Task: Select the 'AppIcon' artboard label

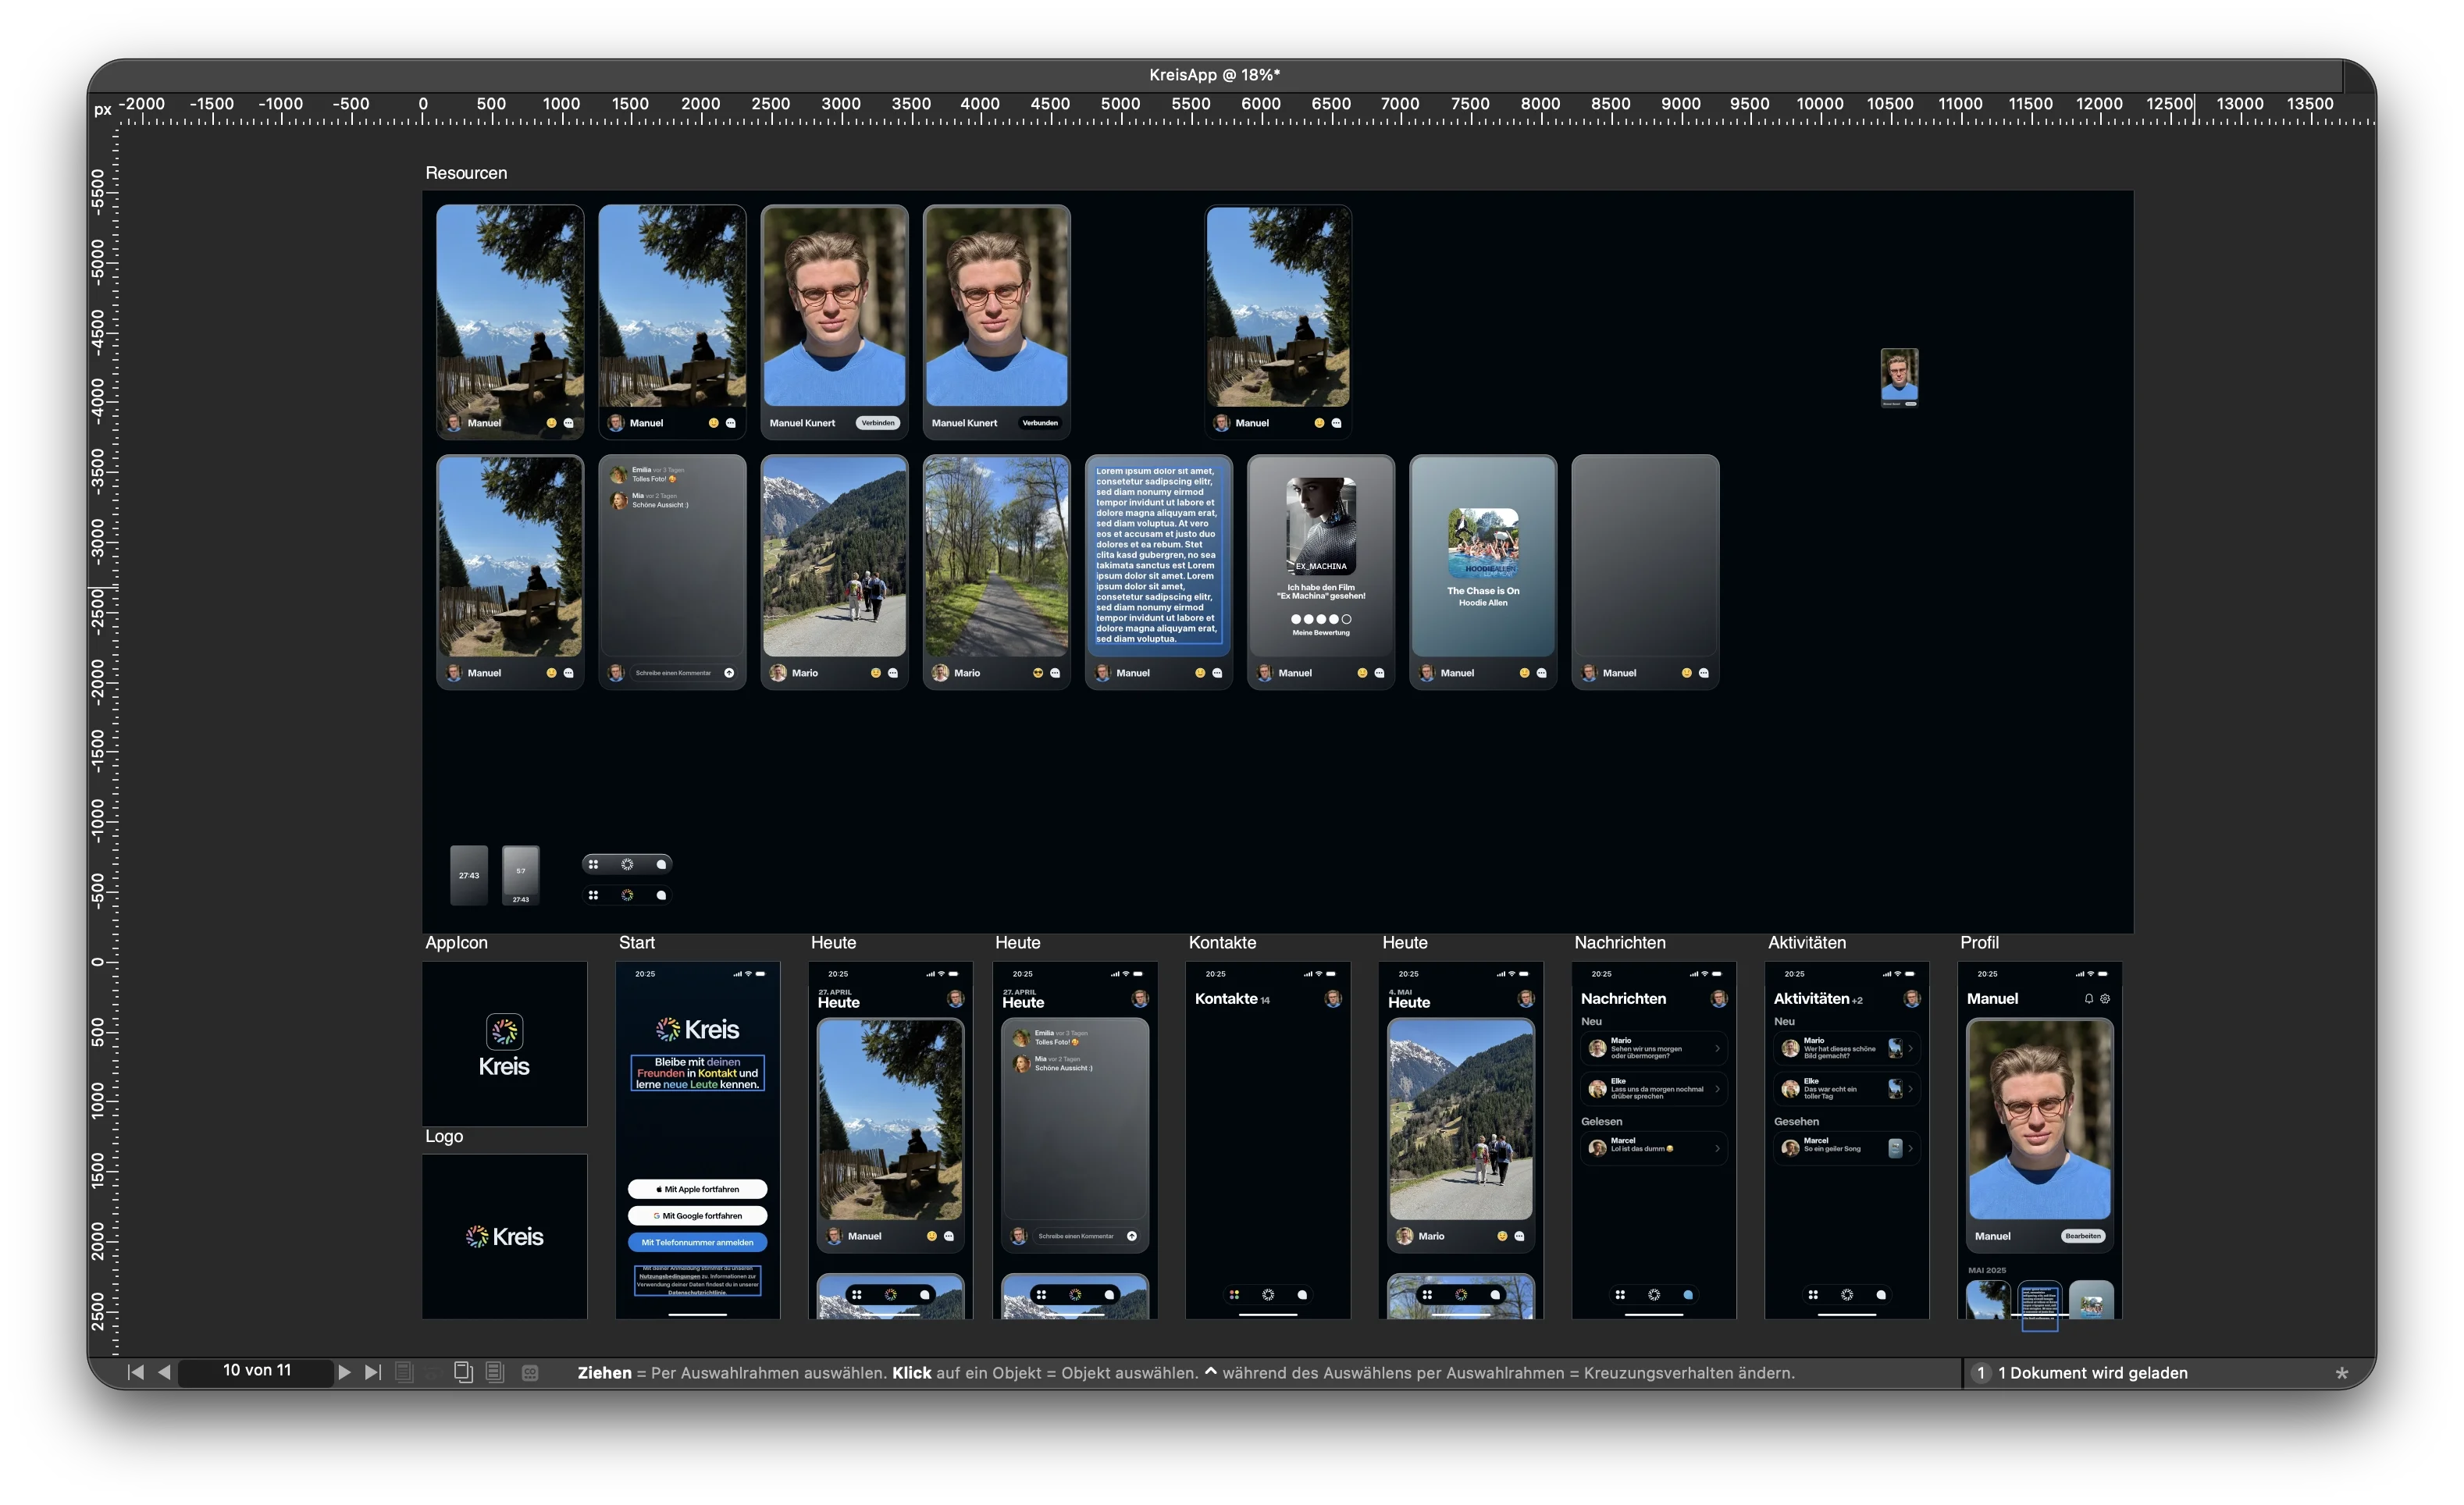Action: click(x=456, y=943)
